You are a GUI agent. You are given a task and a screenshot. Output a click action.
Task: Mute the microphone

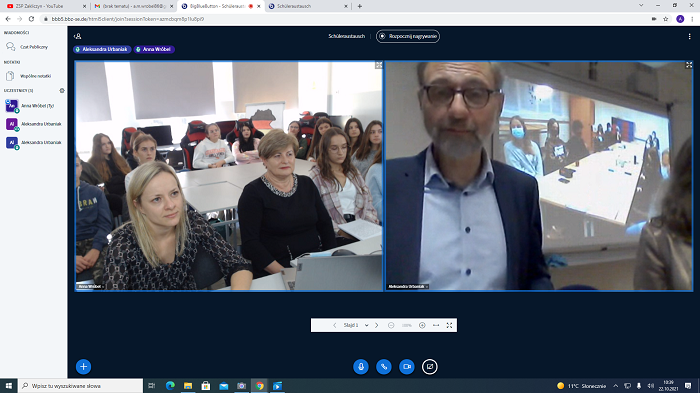361,367
